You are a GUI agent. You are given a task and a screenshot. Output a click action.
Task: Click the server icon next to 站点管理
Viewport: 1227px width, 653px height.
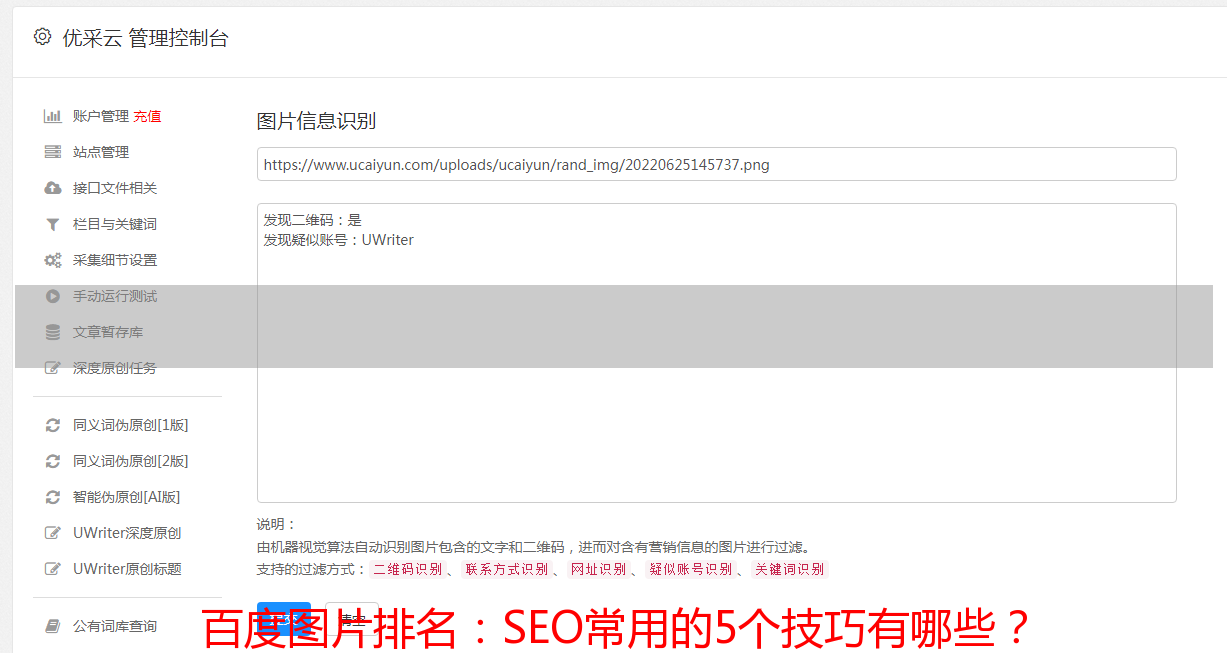click(x=53, y=152)
